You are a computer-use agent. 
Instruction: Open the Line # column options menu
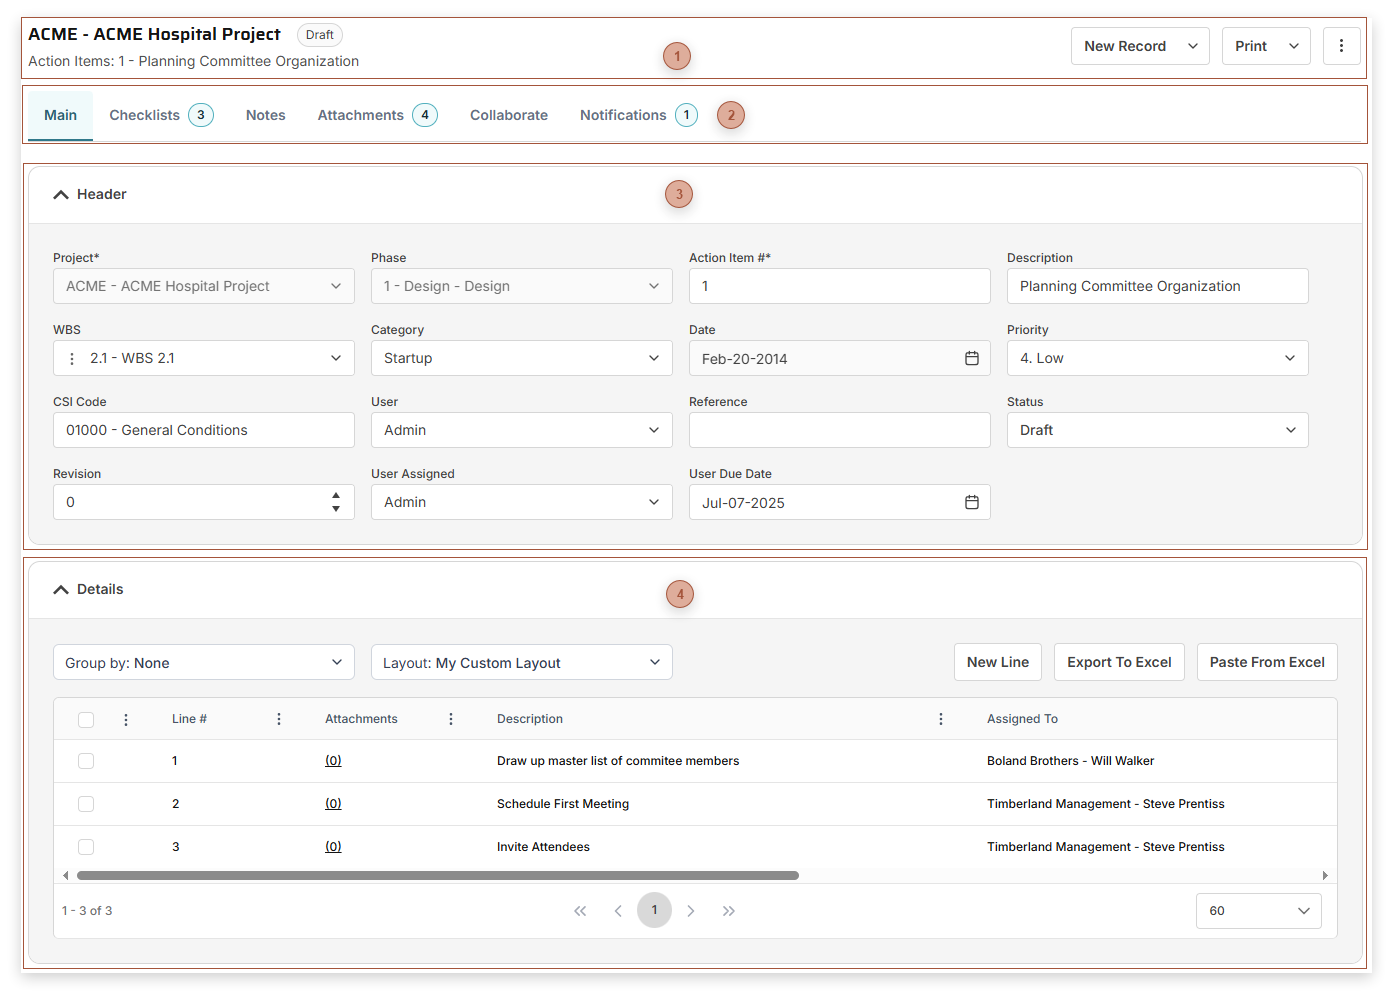click(x=279, y=719)
